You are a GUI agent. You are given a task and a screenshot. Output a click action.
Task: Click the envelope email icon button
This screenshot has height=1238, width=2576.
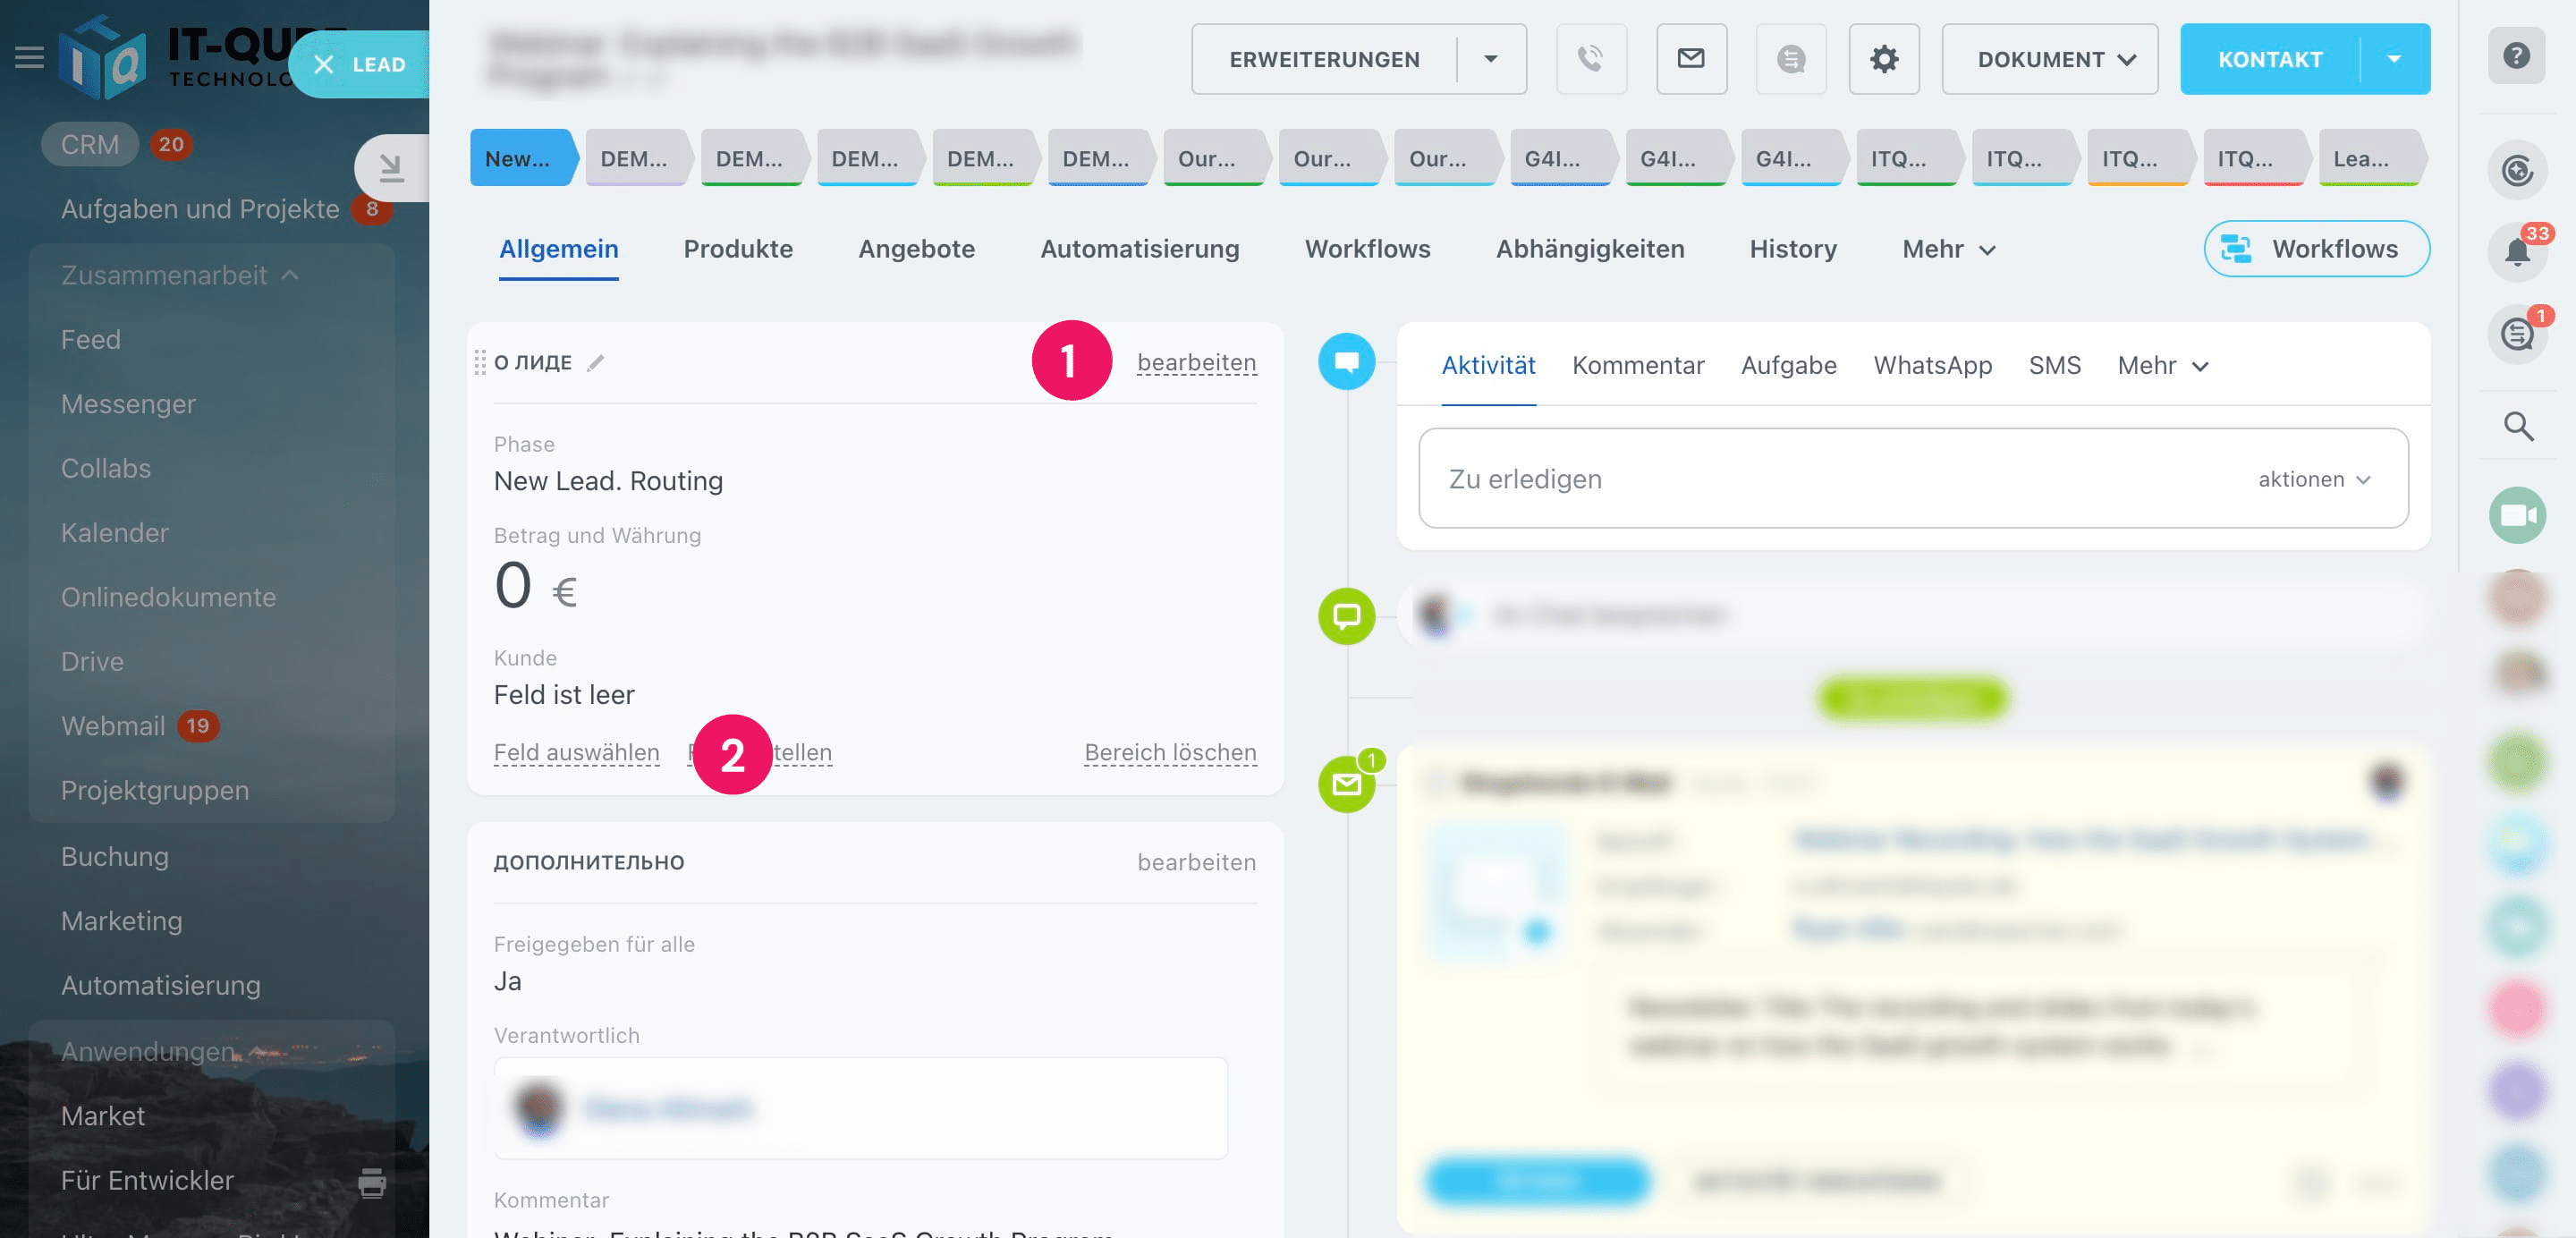pyautogui.click(x=1690, y=59)
